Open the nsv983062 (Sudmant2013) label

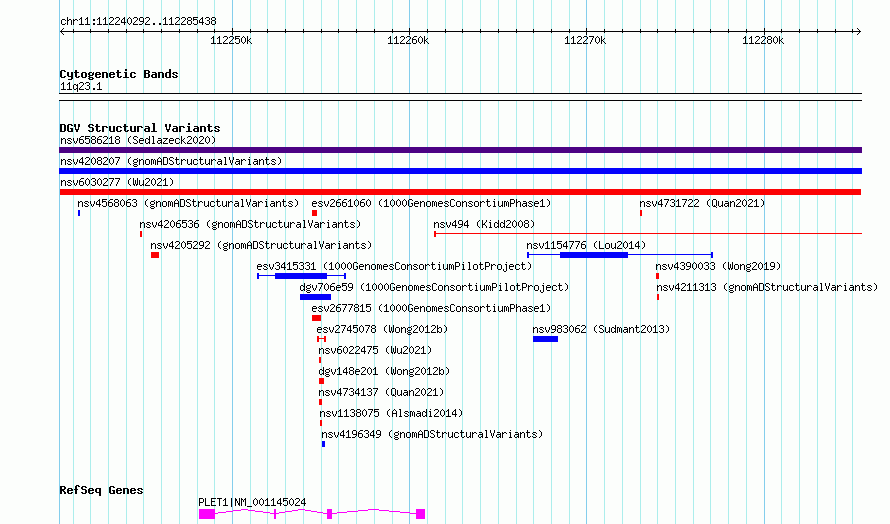[601, 329]
